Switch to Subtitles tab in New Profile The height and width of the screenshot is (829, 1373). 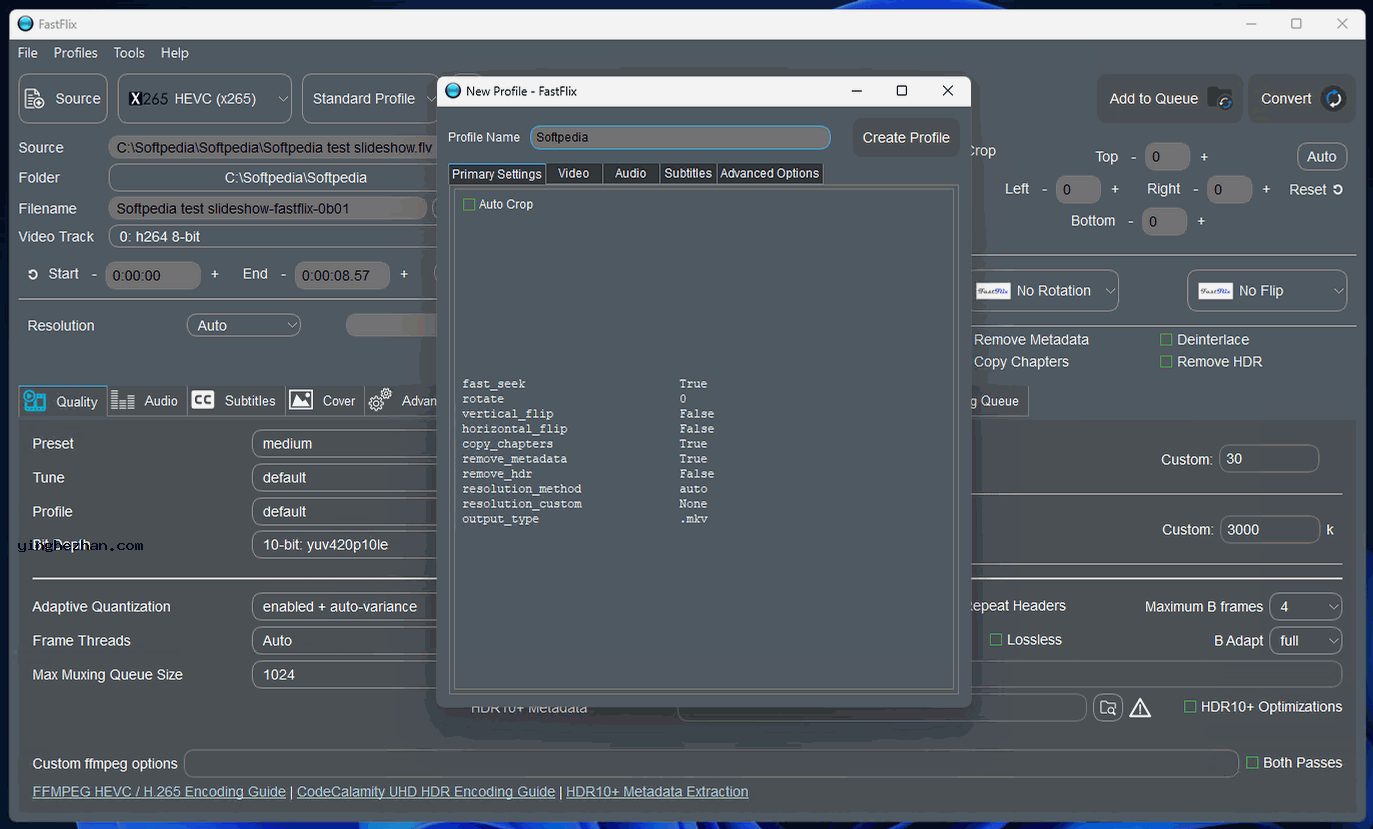click(x=689, y=173)
